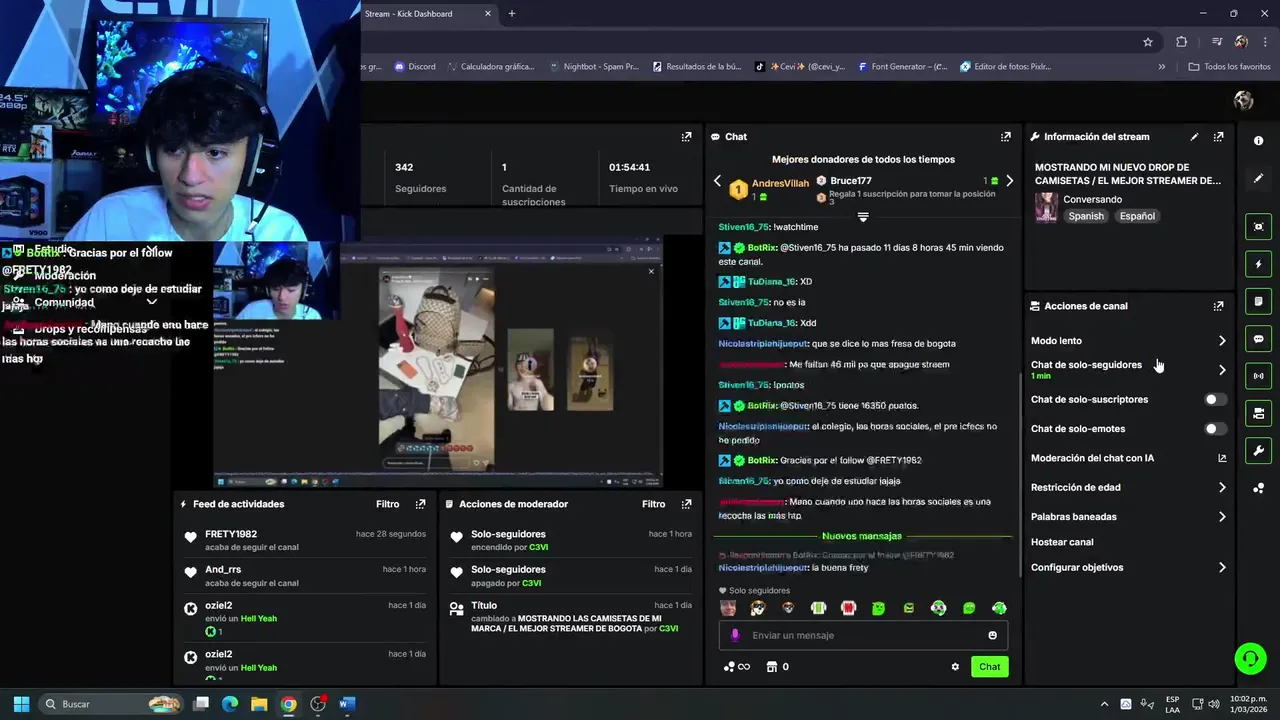Open Word from the taskbar
Image resolution: width=1280 pixels, height=720 pixels.
(x=347, y=704)
